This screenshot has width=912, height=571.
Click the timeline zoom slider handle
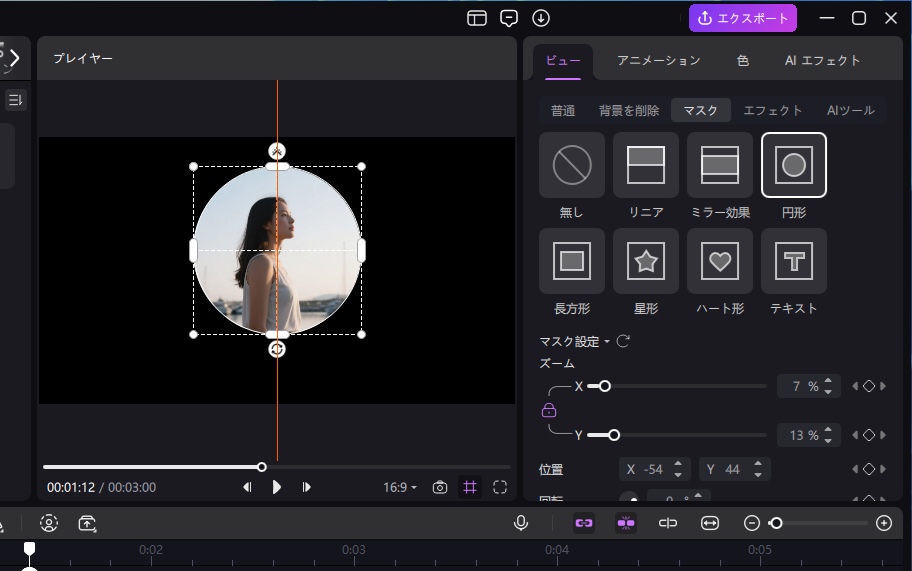point(776,523)
